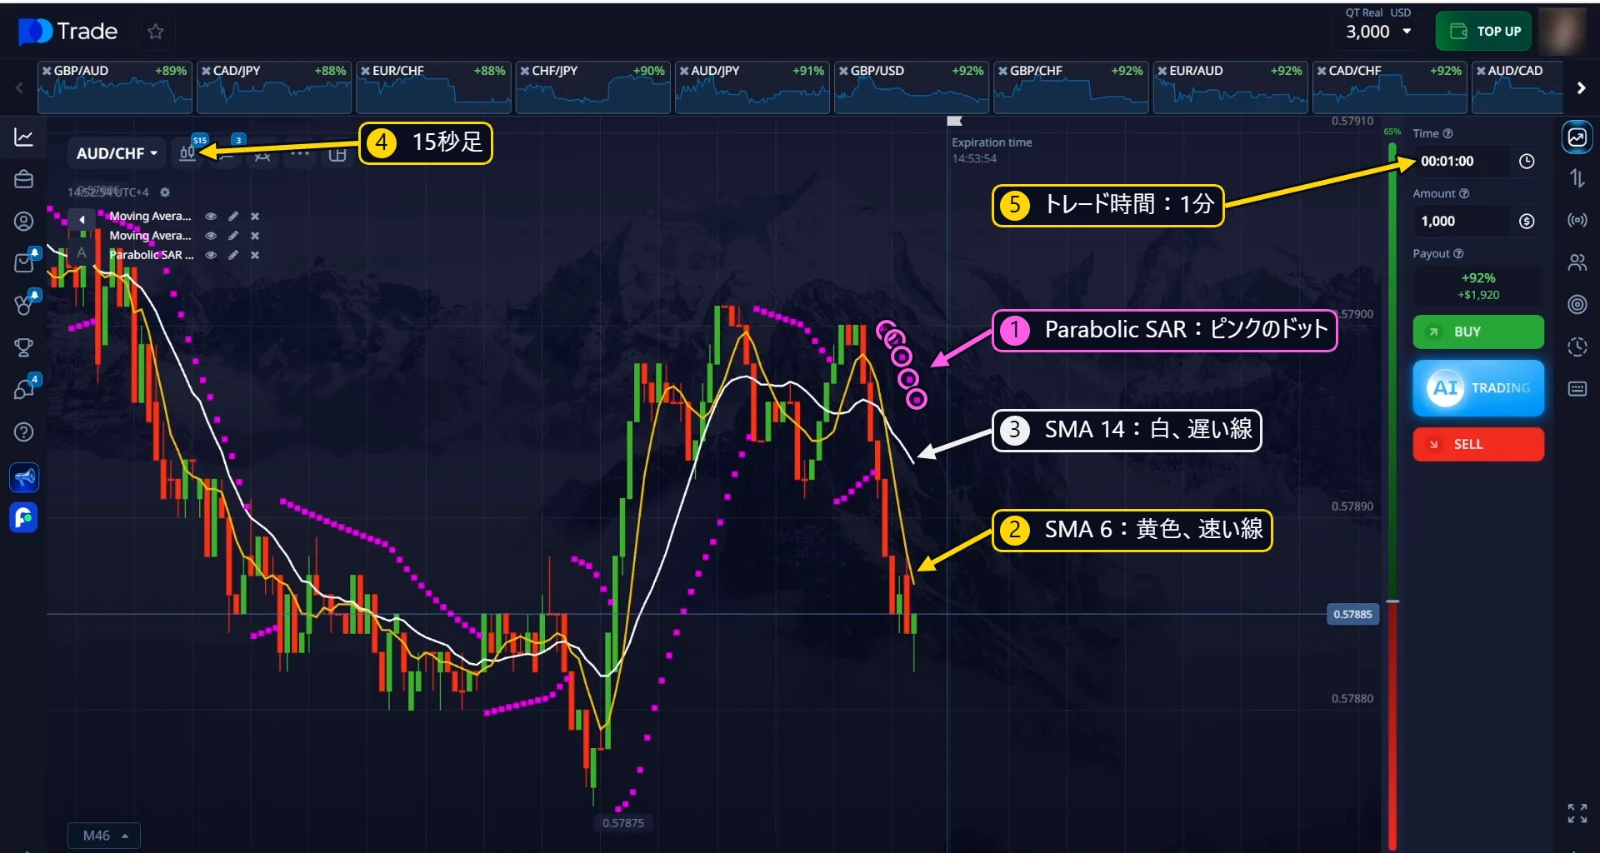Click the green BUY button

coord(1478,332)
